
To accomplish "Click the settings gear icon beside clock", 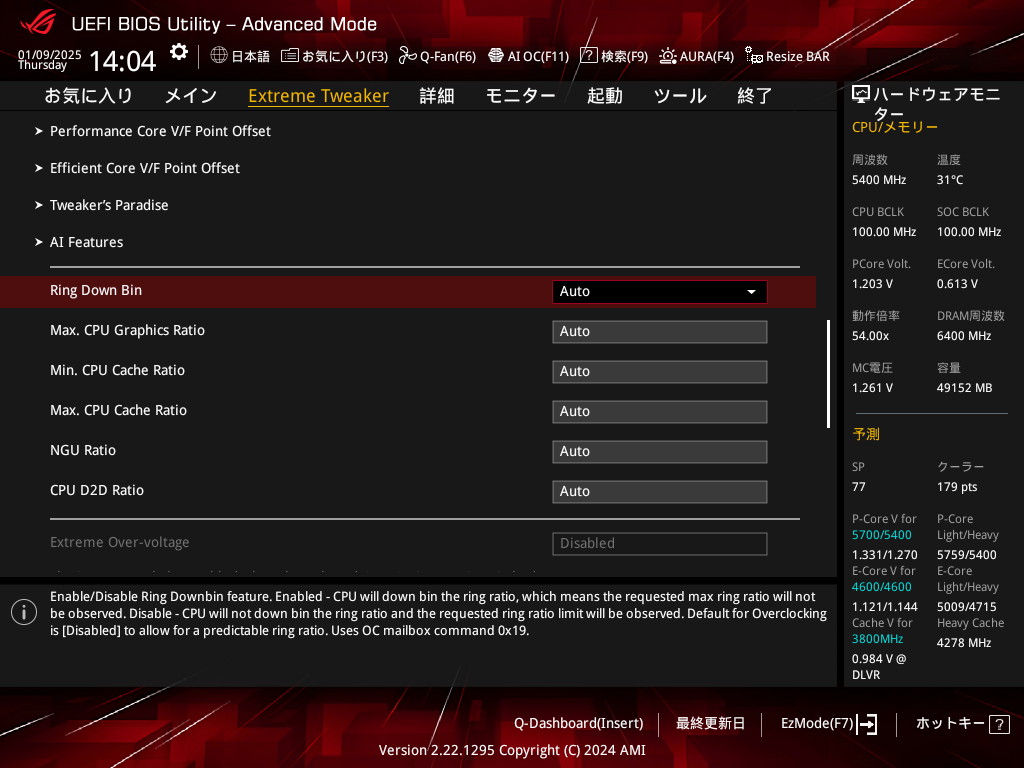I will pos(178,52).
